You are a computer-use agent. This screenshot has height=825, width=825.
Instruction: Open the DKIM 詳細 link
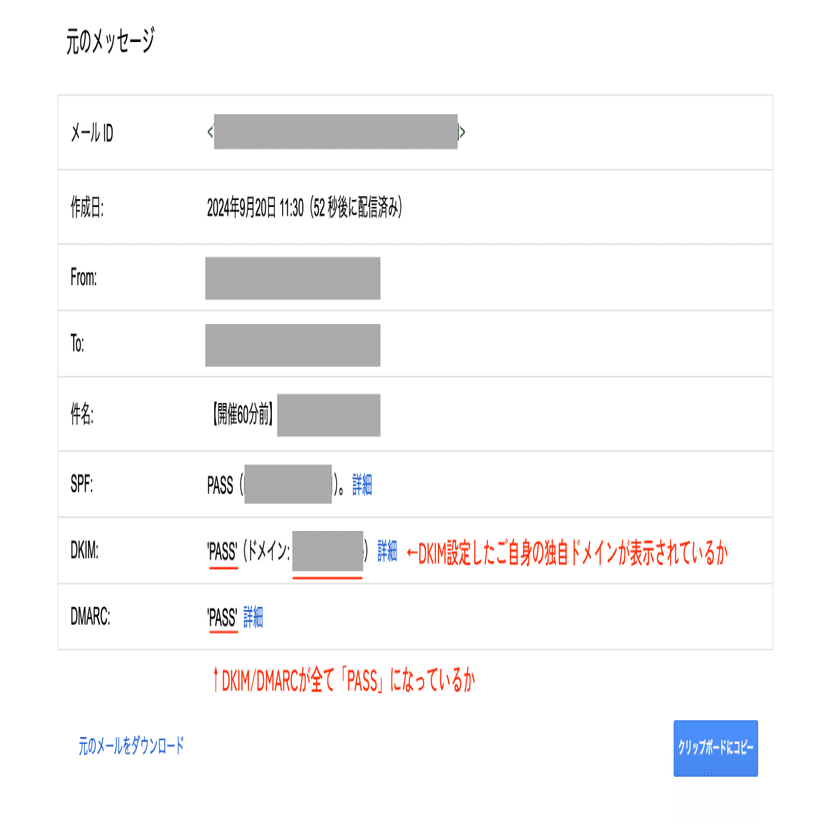click(x=387, y=551)
